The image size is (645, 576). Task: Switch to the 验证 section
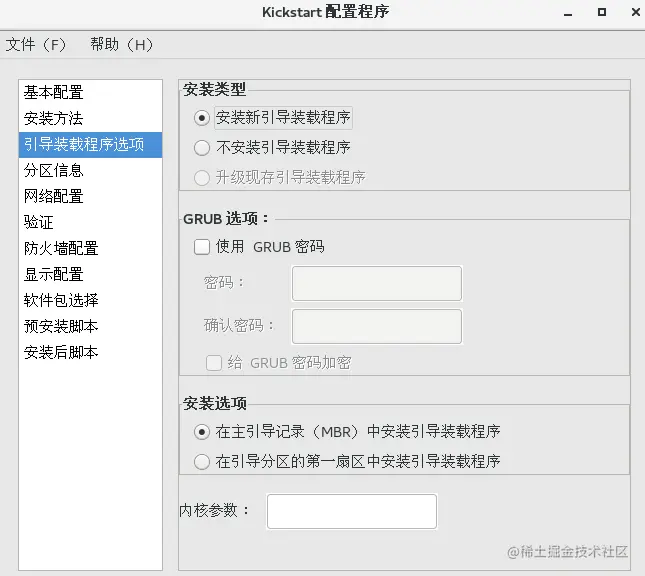click(90, 222)
